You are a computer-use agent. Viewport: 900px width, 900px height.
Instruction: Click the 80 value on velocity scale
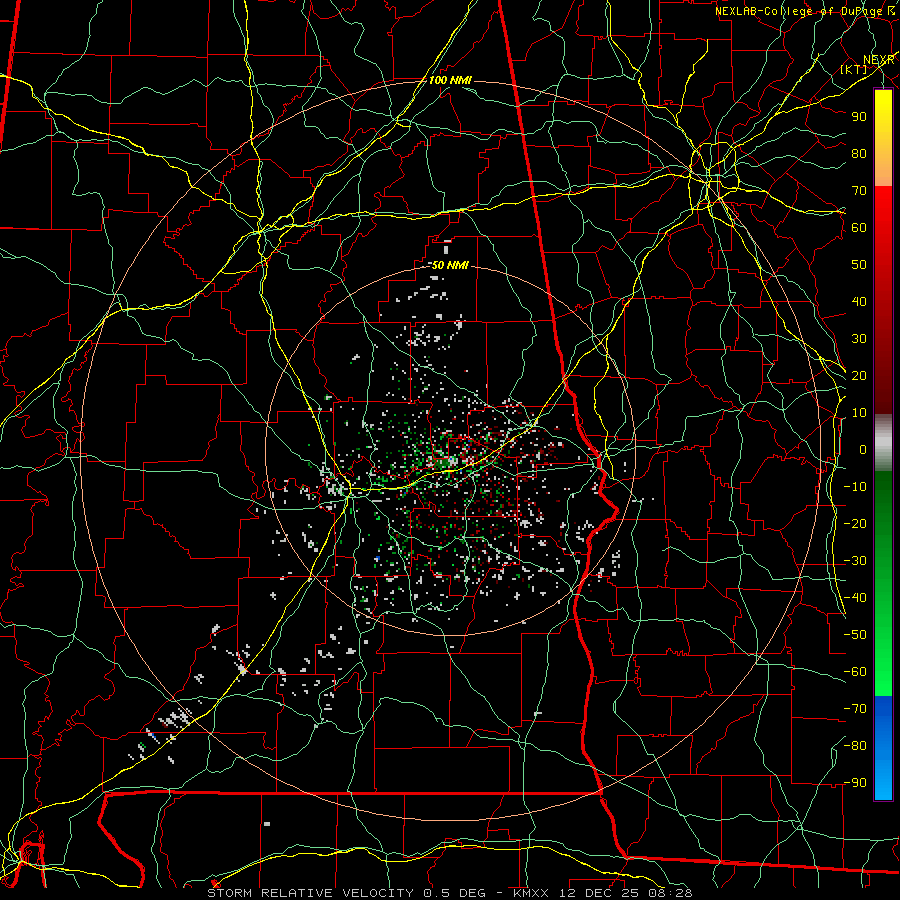click(859, 154)
